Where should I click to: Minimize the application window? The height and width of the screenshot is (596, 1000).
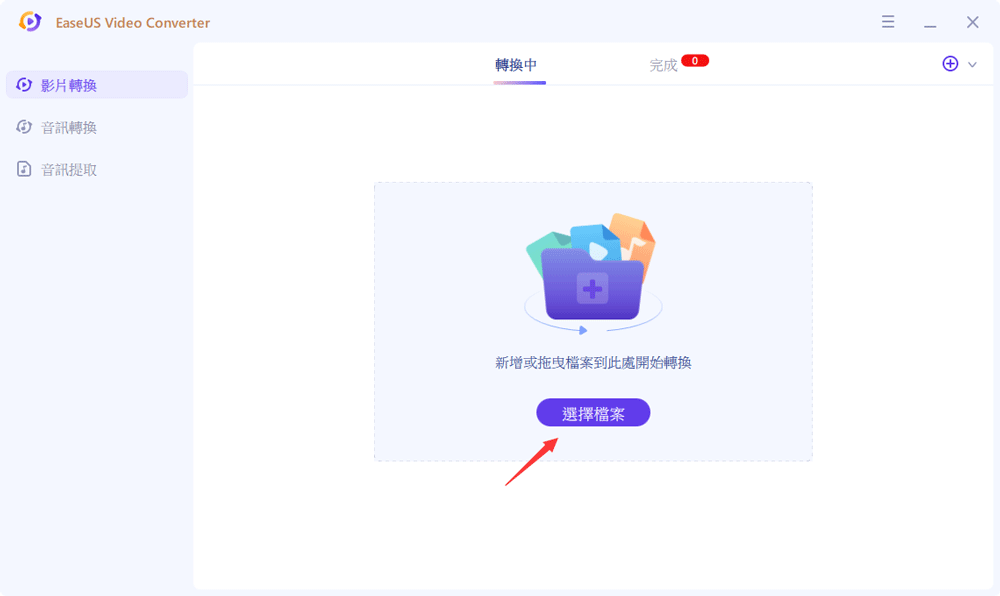pos(930,21)
